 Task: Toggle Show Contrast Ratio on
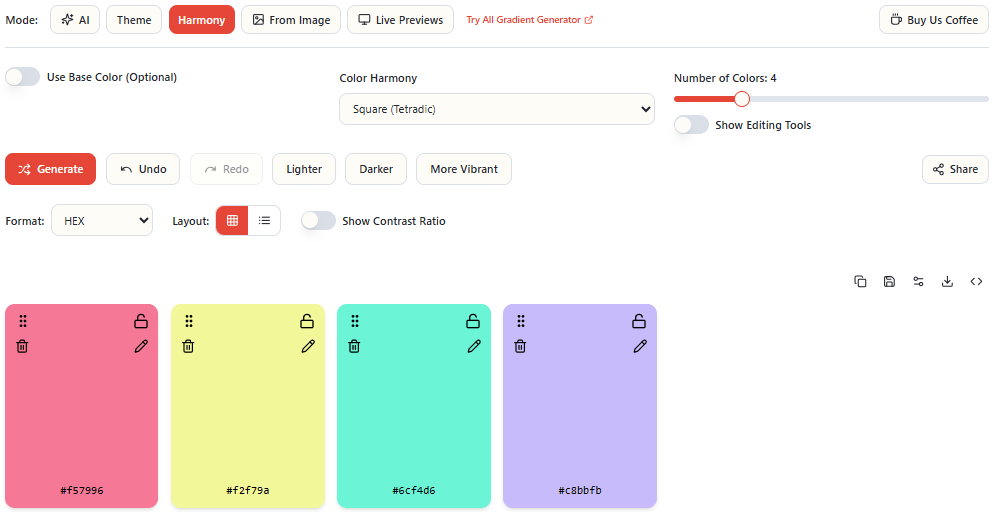coord(318,221)
